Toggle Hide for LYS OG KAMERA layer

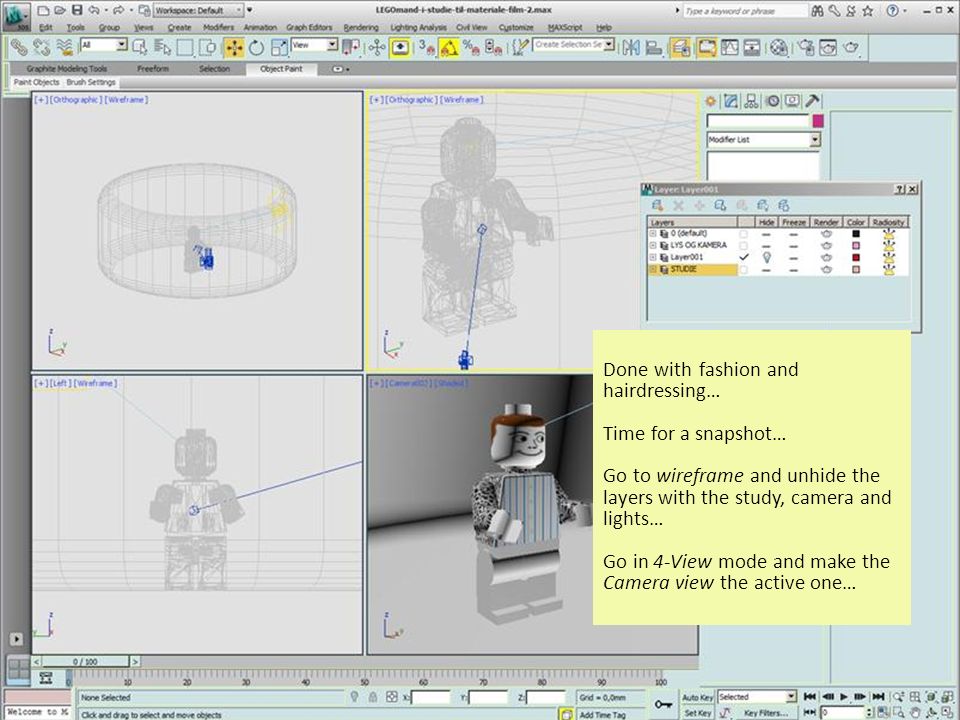tap(766, 246)
